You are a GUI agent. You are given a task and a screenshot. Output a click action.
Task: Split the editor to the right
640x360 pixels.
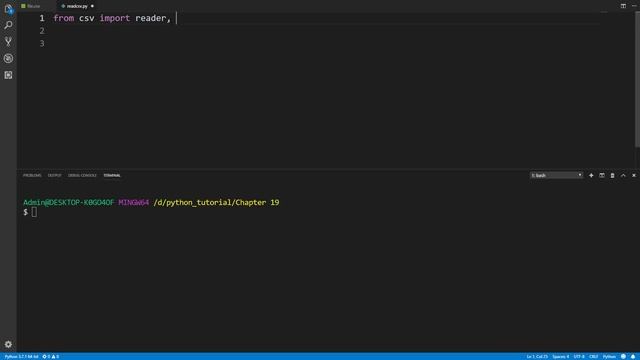pyautogui.click(x=623, y=6)
